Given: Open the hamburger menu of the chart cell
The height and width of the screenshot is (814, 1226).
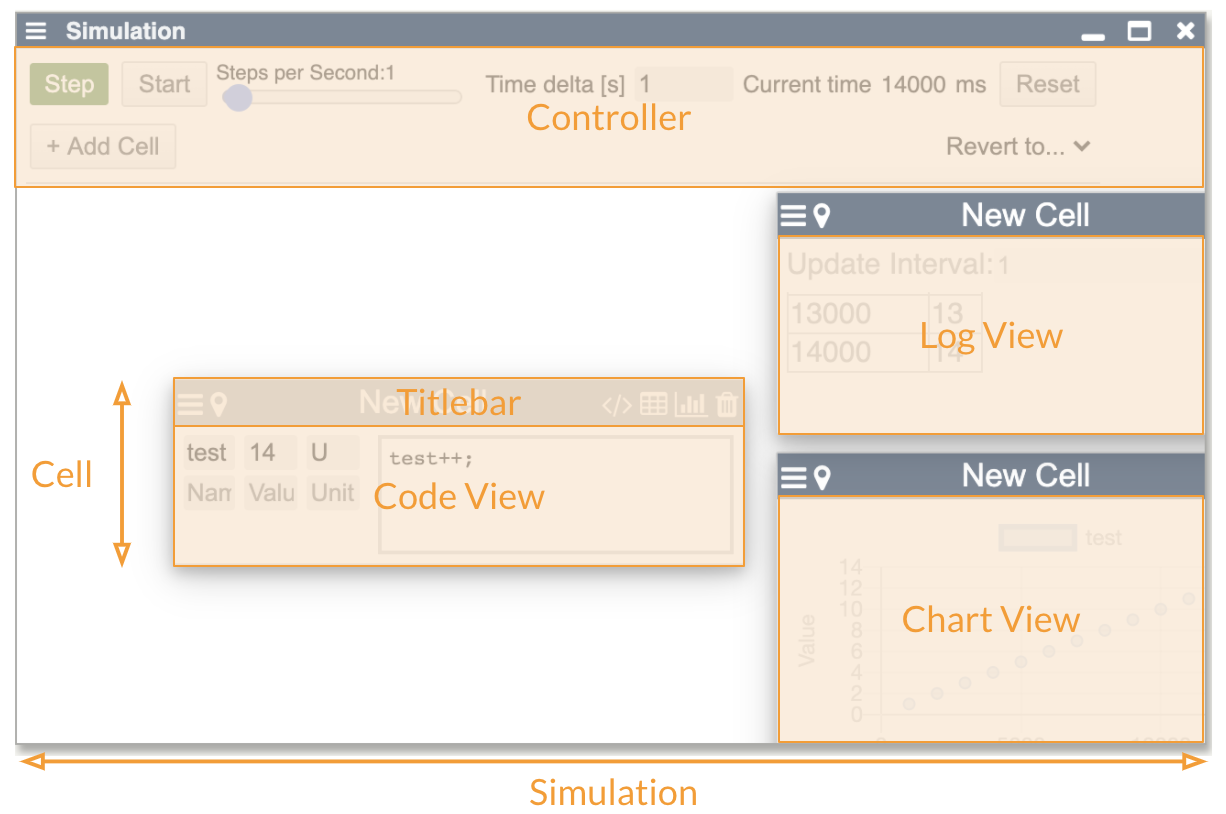Looking at the screenshot, I should pyautogui.click(x=793, y=477).
